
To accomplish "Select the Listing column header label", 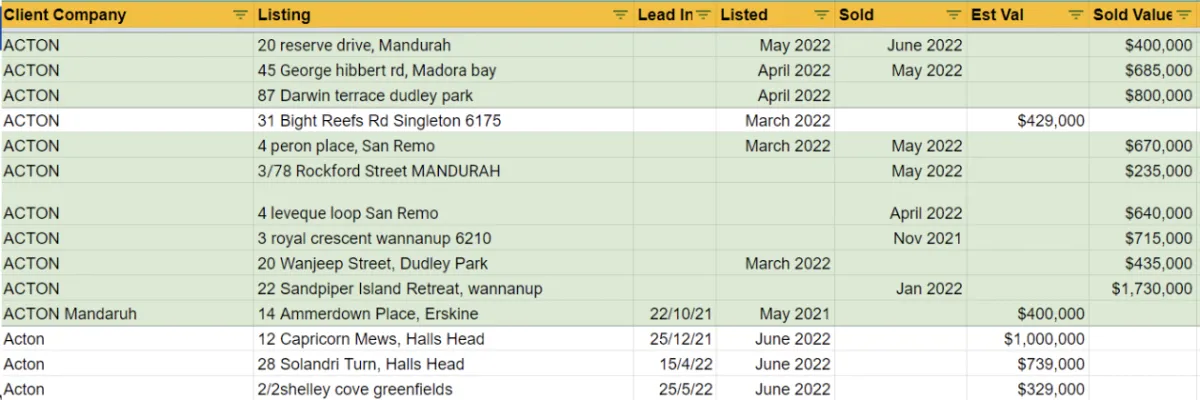I will click(x=284, y=15).
